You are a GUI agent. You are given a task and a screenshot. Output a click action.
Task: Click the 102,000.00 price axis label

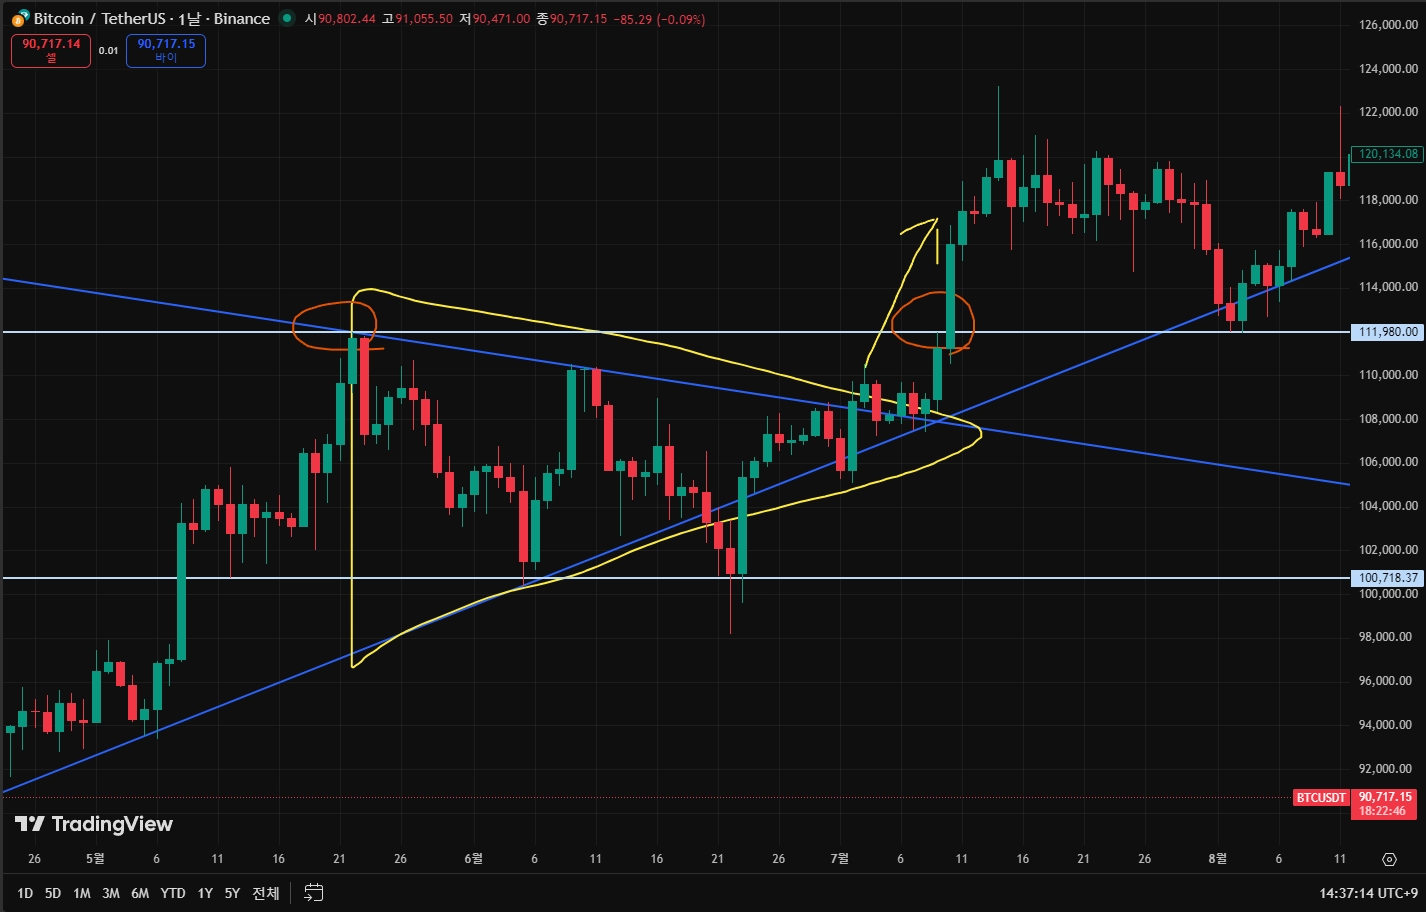pyautogui.click(x=1388, y=550)
